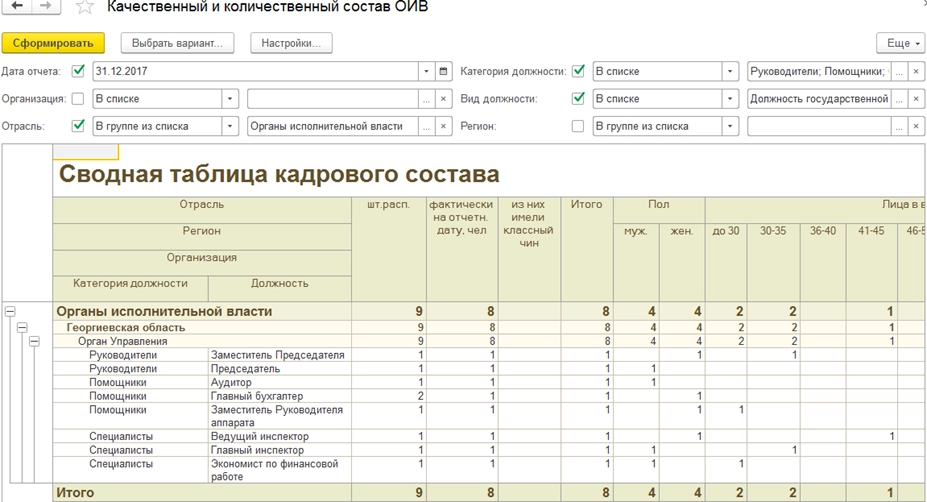
Task: Click the Категория должности value field
Action: click(x=819, y=71)
